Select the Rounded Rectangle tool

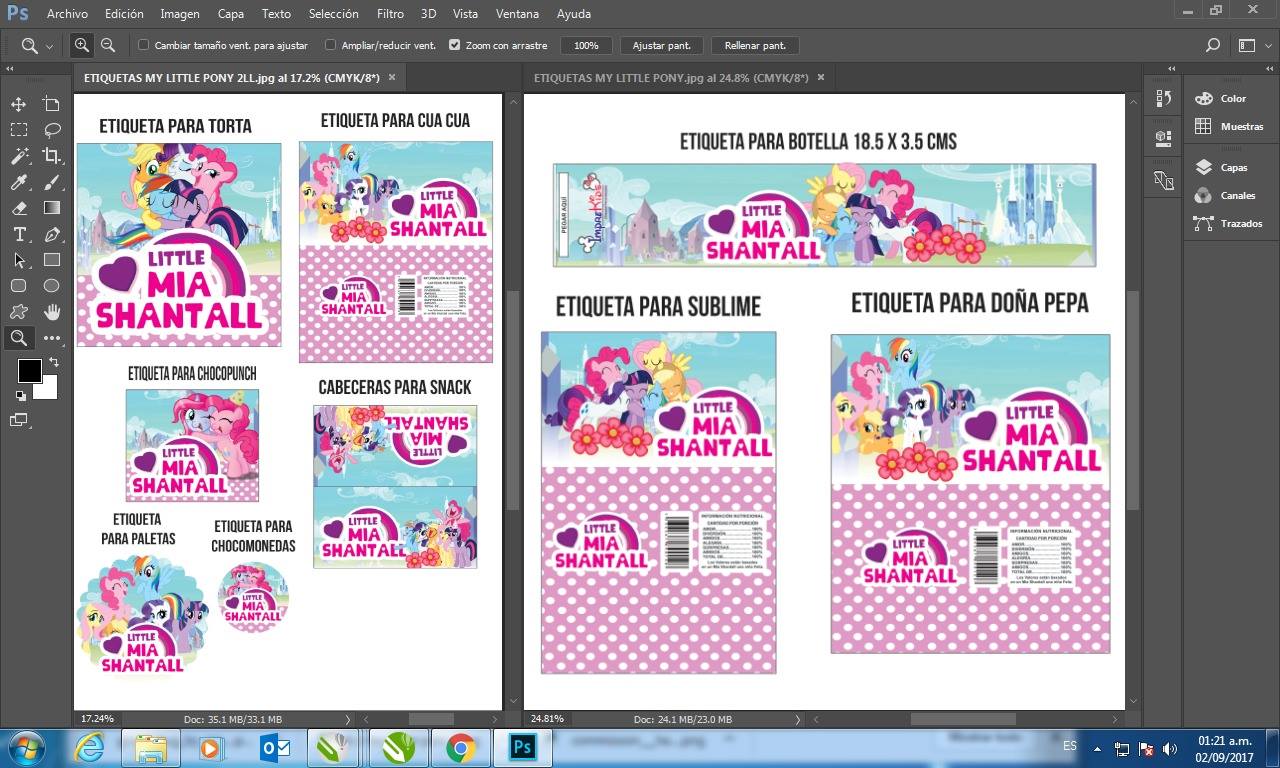[x=18, y=286]
